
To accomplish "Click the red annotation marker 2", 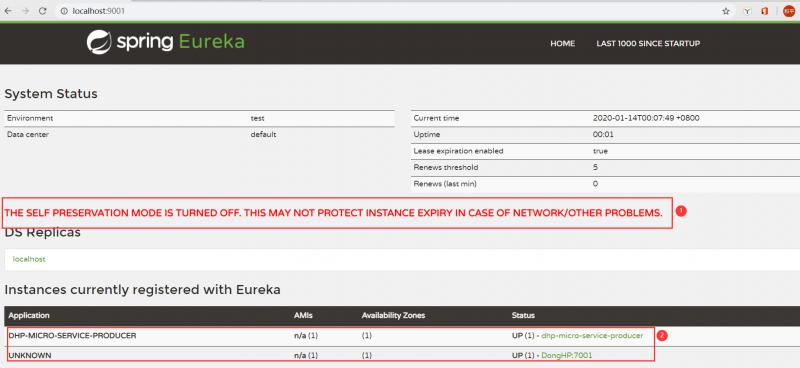I will [x=662, y=336].
